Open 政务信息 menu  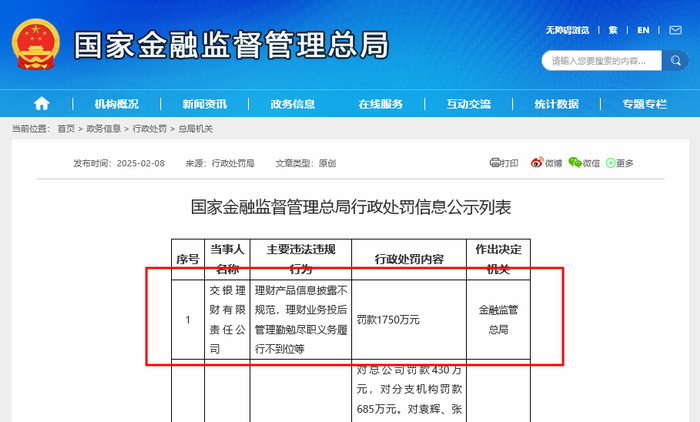tap(292, 104)
